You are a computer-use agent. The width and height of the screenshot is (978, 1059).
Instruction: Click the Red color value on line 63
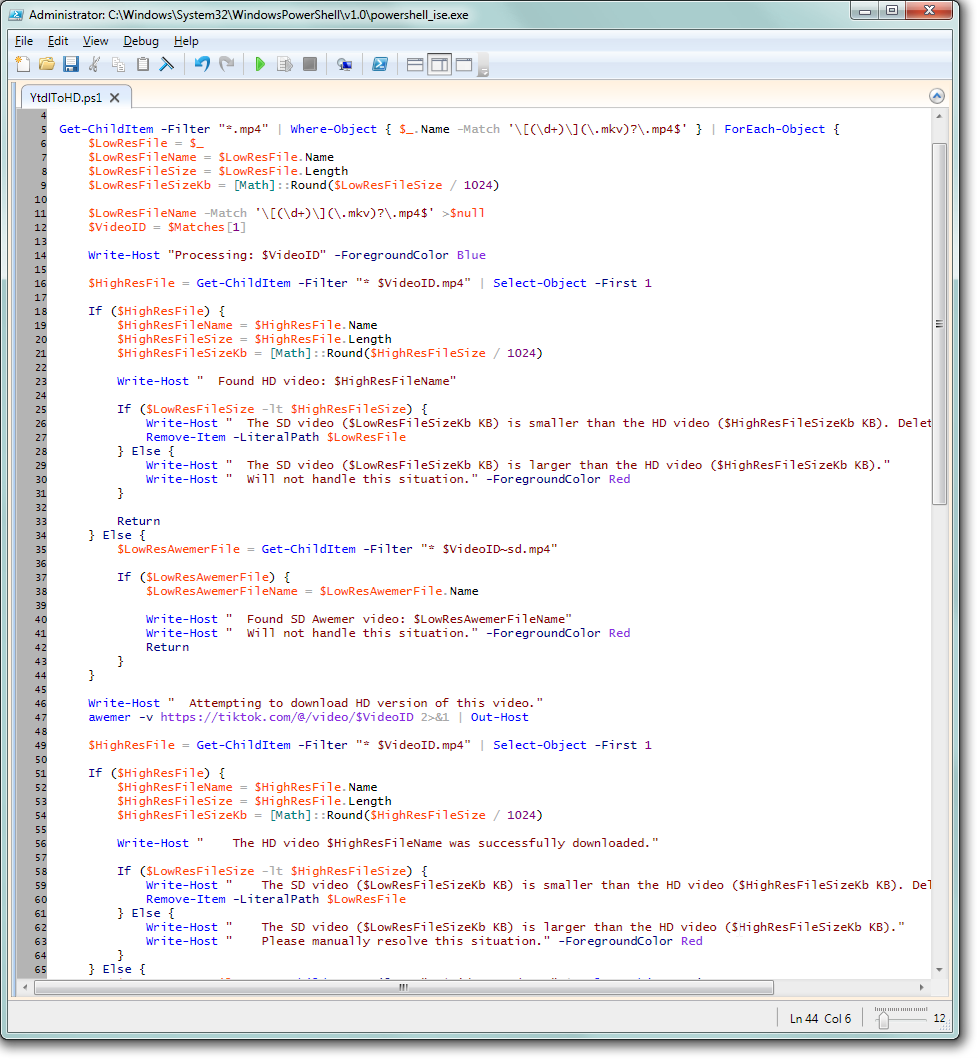692,941
